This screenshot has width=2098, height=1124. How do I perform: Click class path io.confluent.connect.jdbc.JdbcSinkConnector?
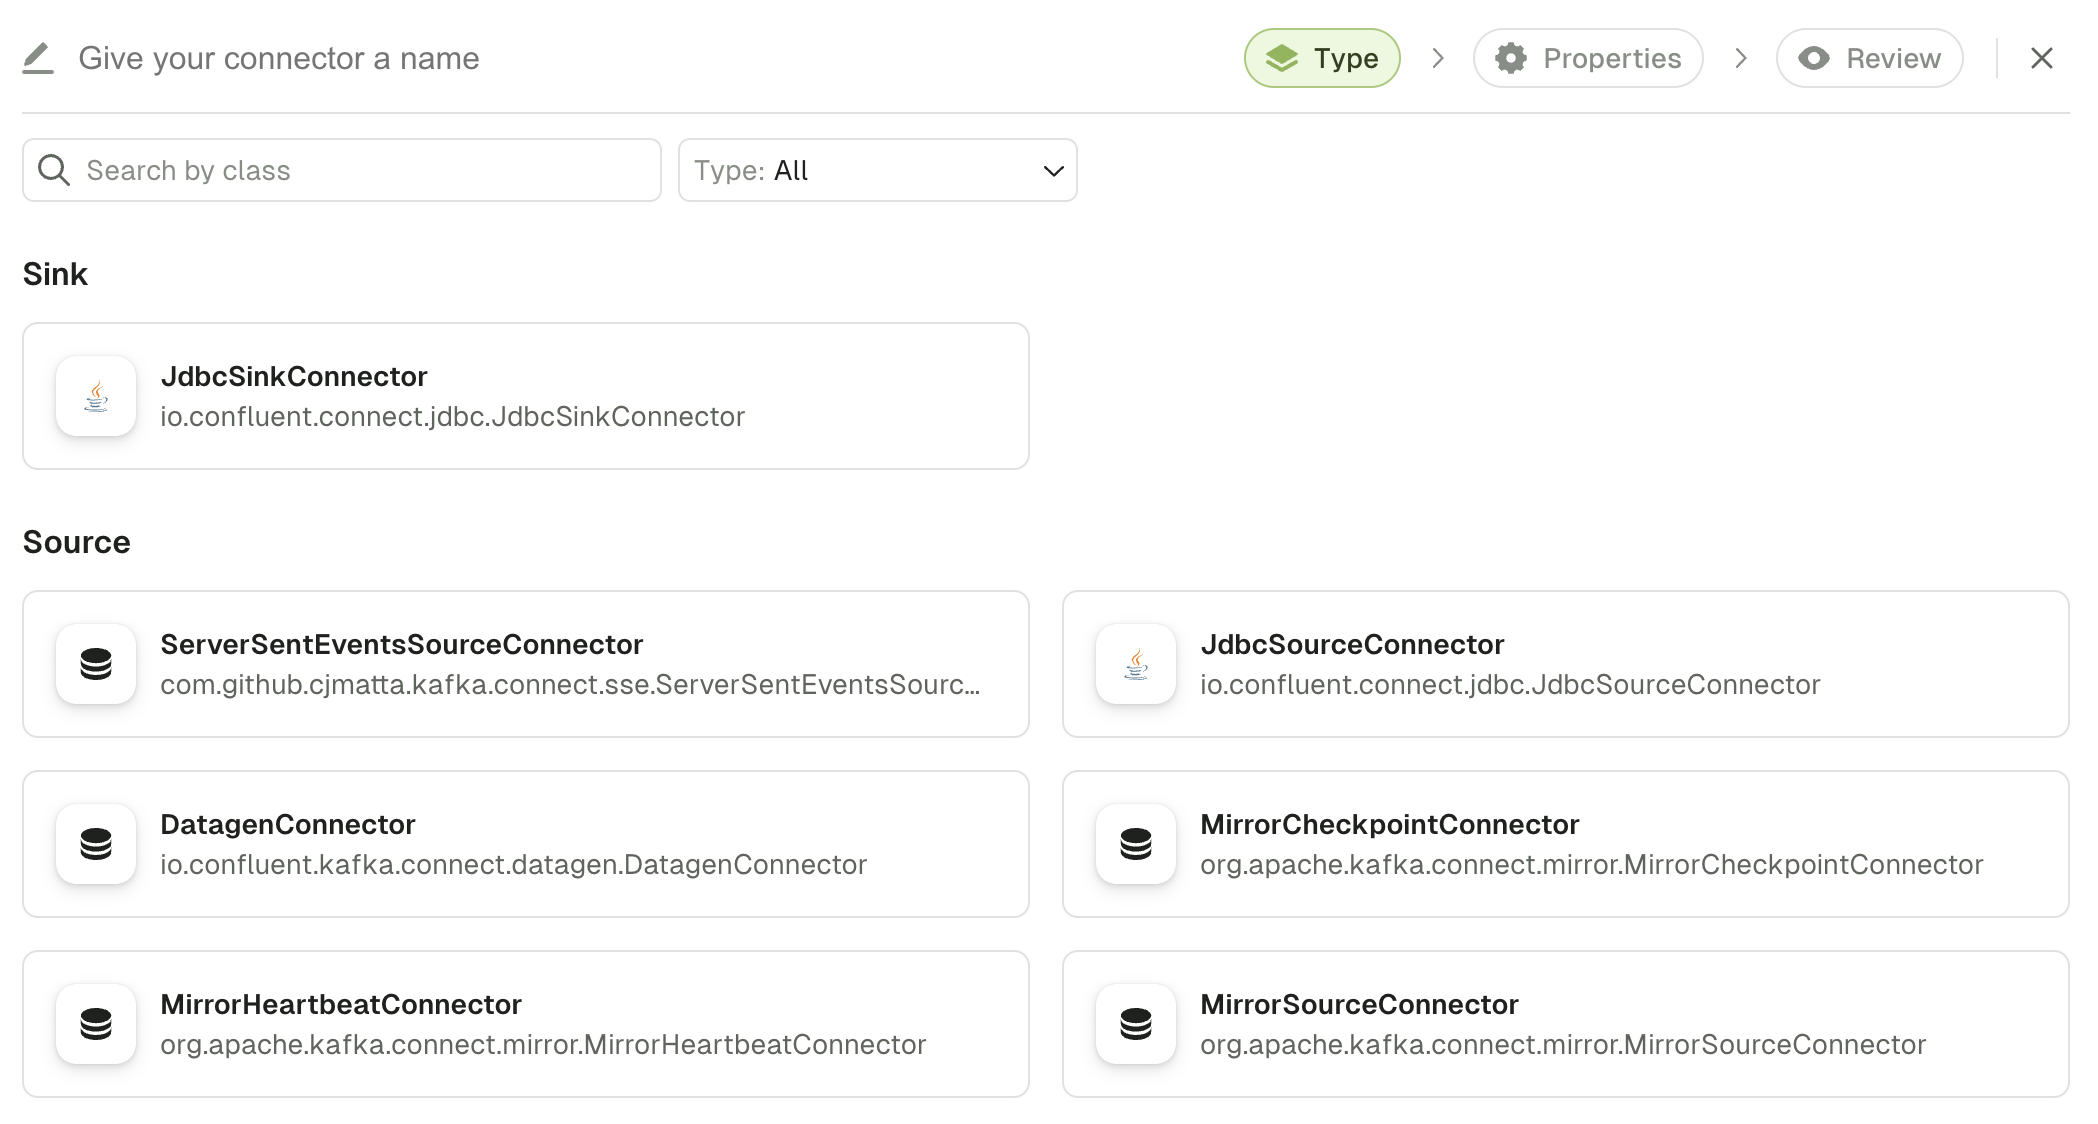point(453,416)
